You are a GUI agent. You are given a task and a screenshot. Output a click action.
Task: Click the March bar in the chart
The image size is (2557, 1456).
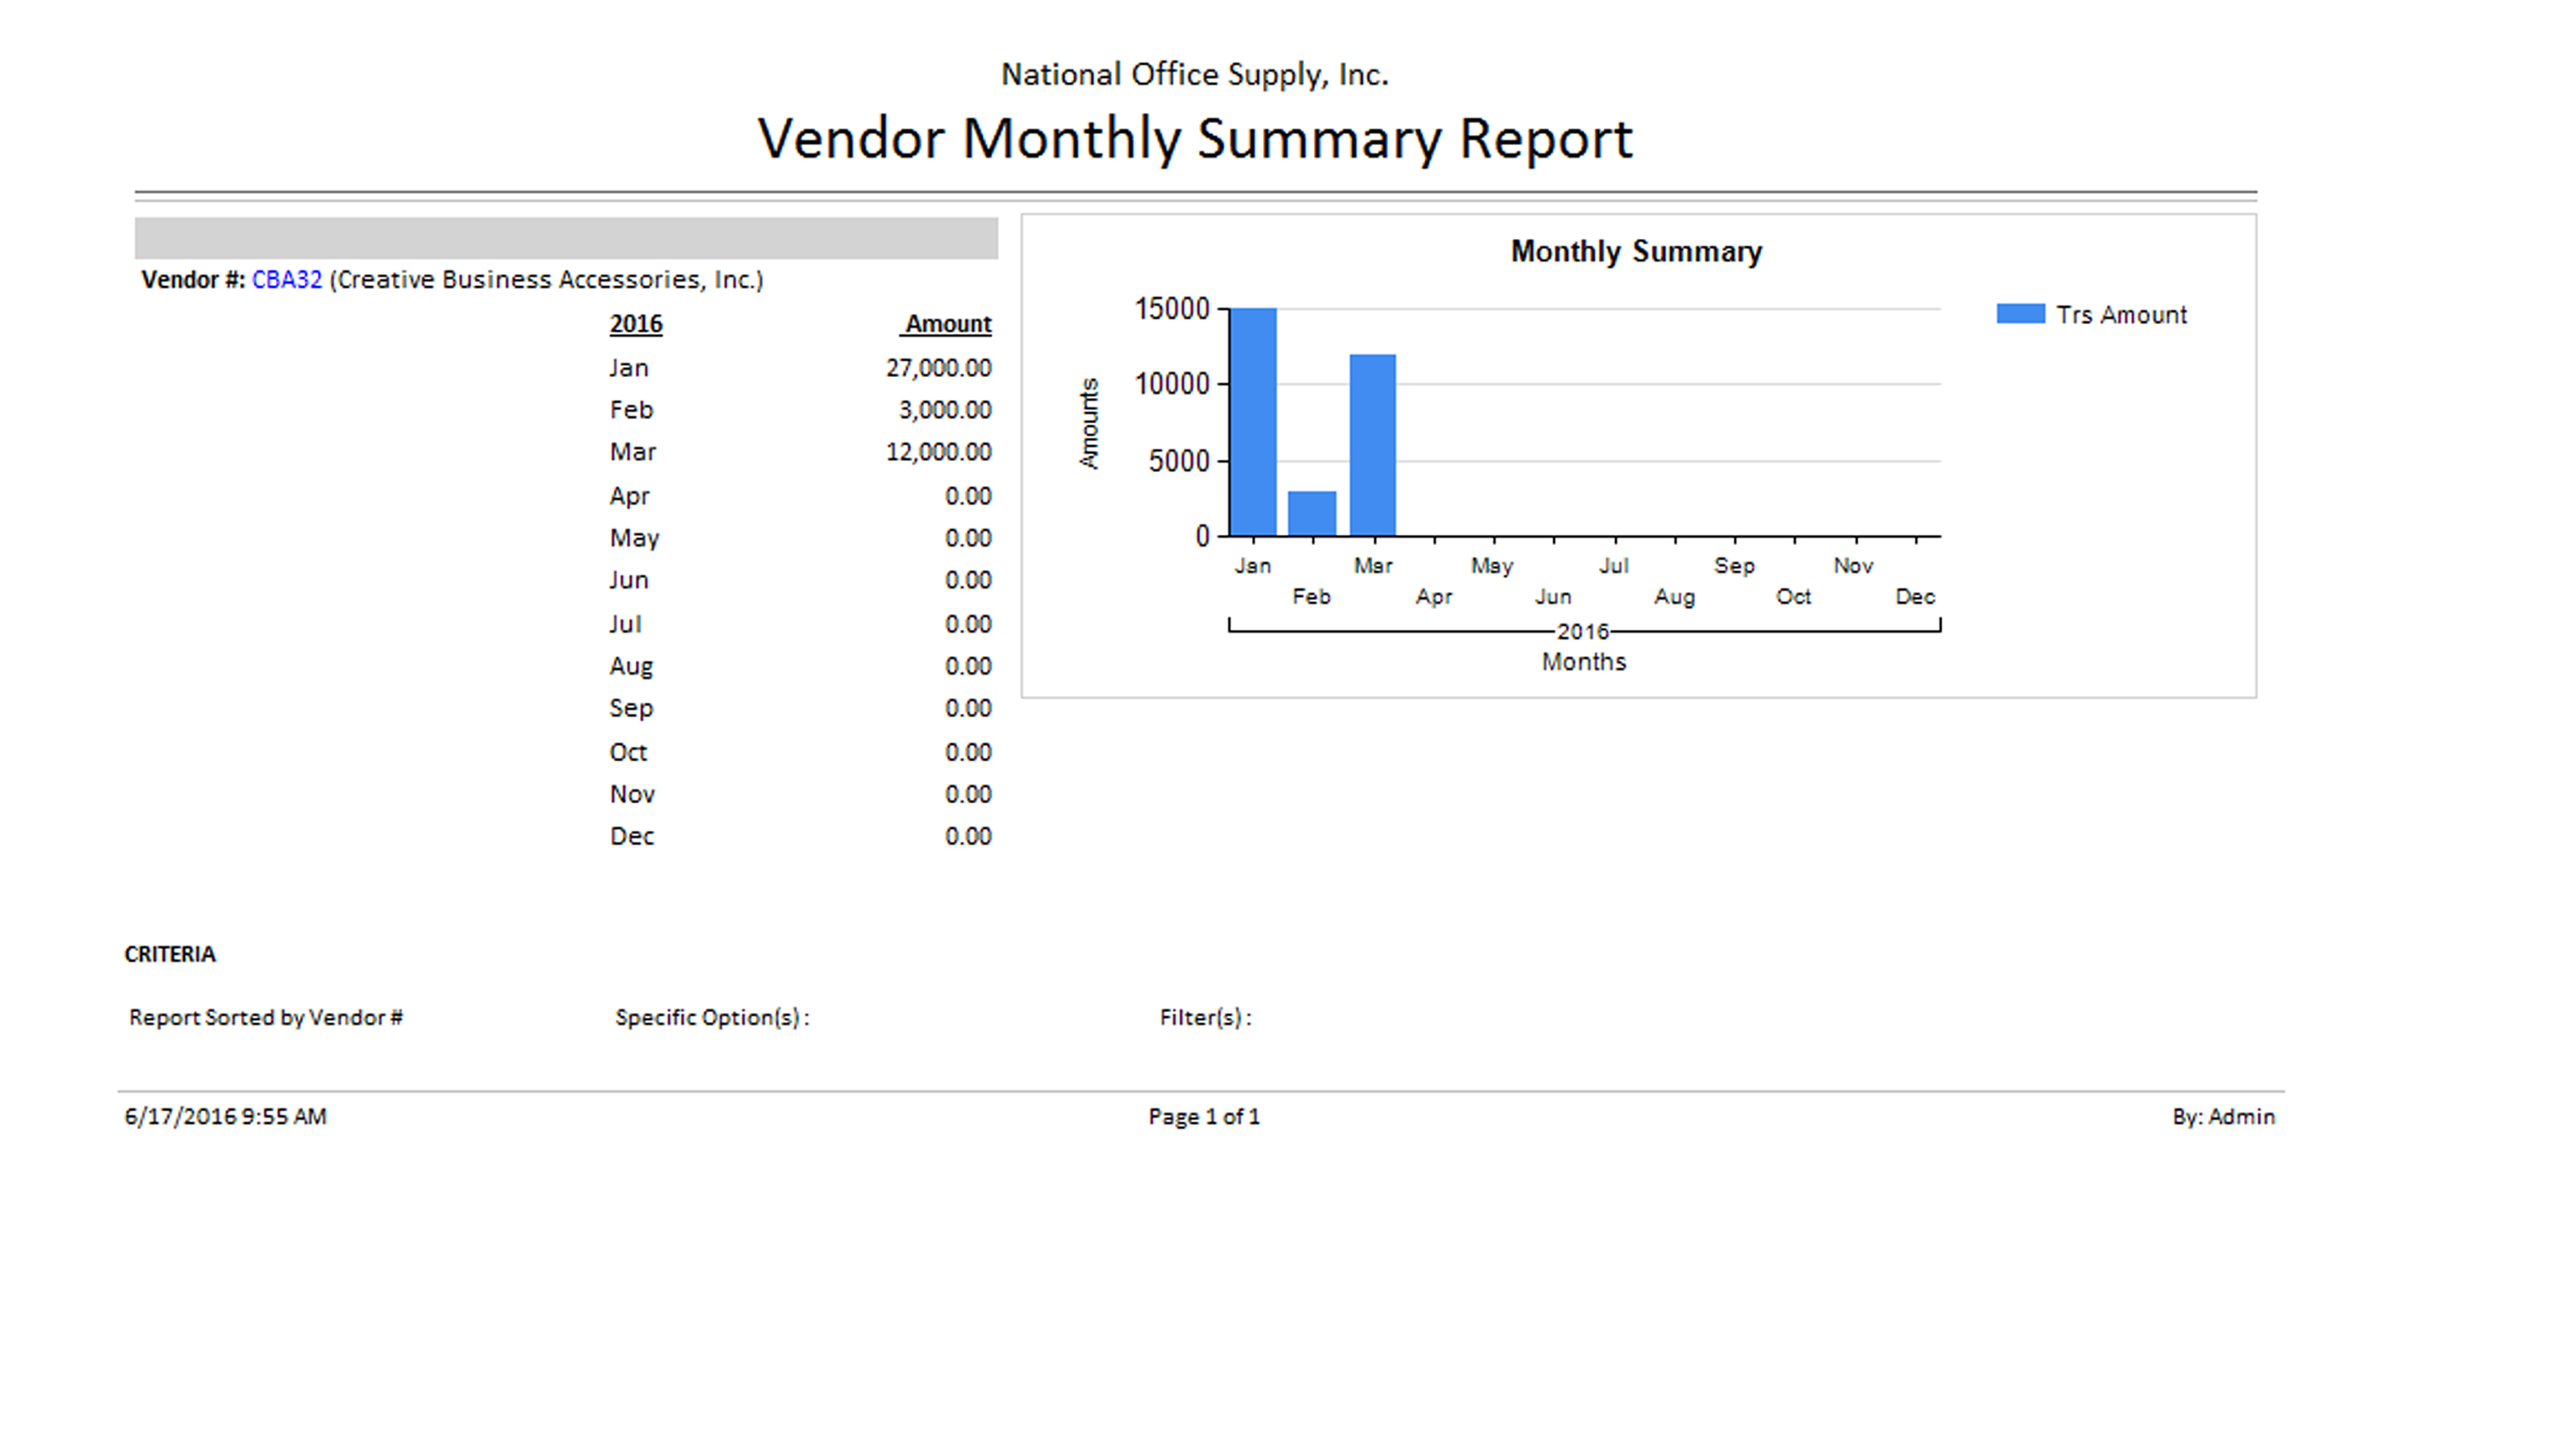[1372, 445]
